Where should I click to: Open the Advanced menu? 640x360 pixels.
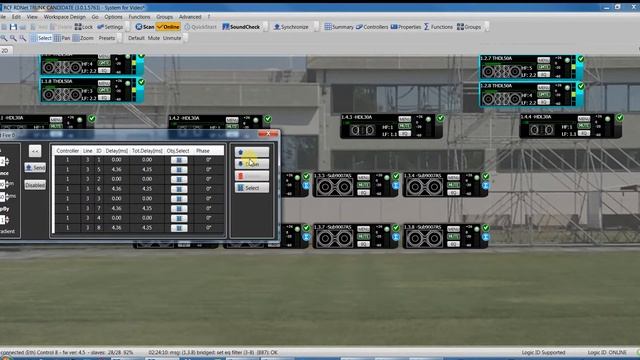click(190, 17)
